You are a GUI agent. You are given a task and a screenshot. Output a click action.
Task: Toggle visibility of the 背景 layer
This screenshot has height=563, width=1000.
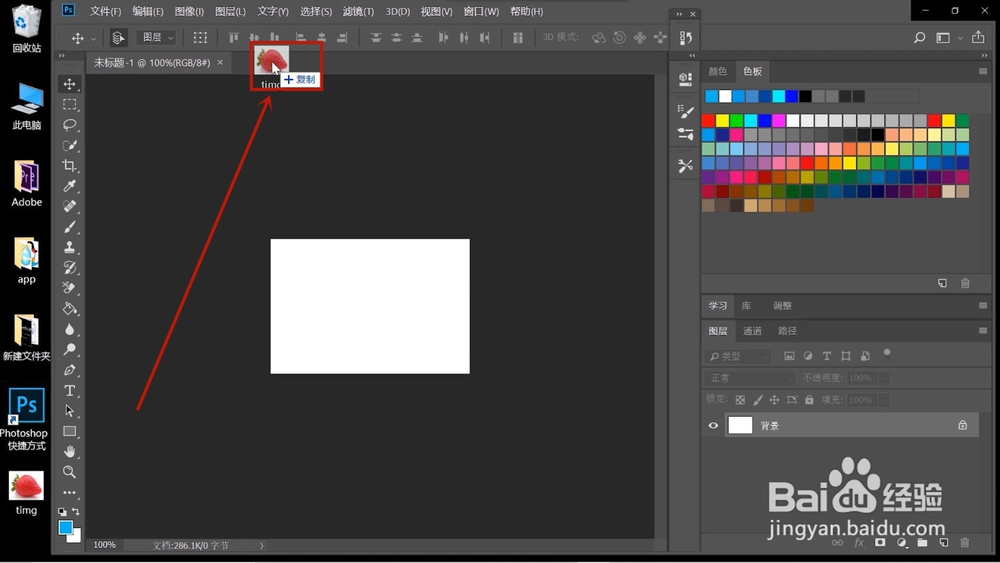click(713, 425)
